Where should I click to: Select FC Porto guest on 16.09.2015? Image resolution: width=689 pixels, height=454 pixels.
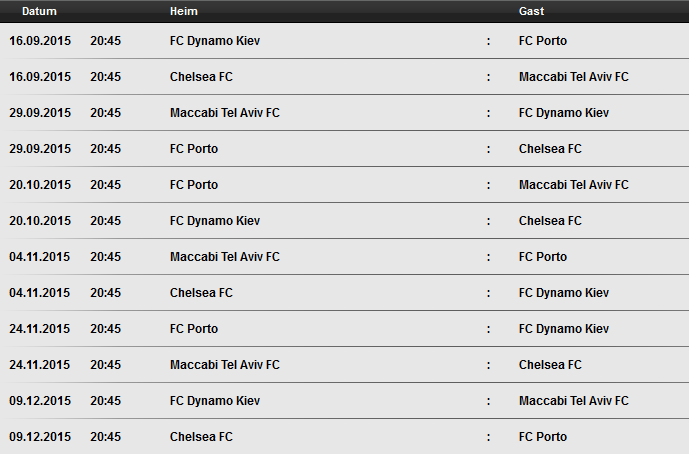[x=543, y=41]
